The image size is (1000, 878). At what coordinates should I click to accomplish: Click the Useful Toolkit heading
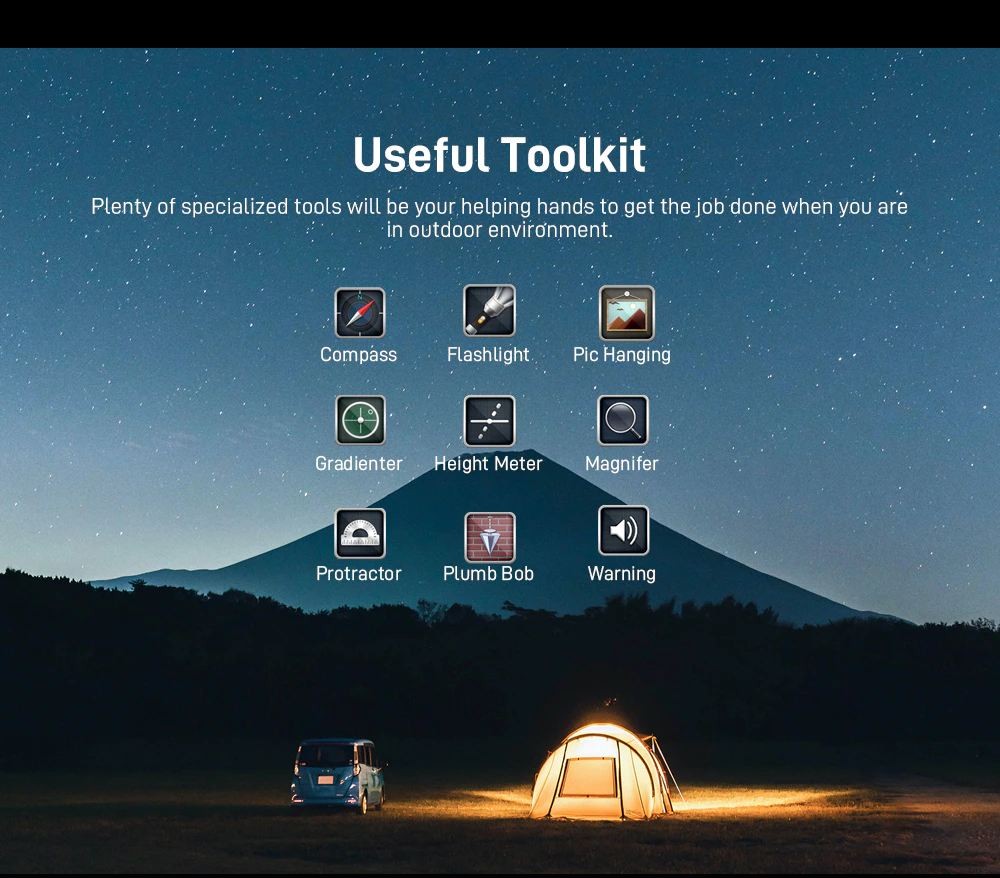499,155
